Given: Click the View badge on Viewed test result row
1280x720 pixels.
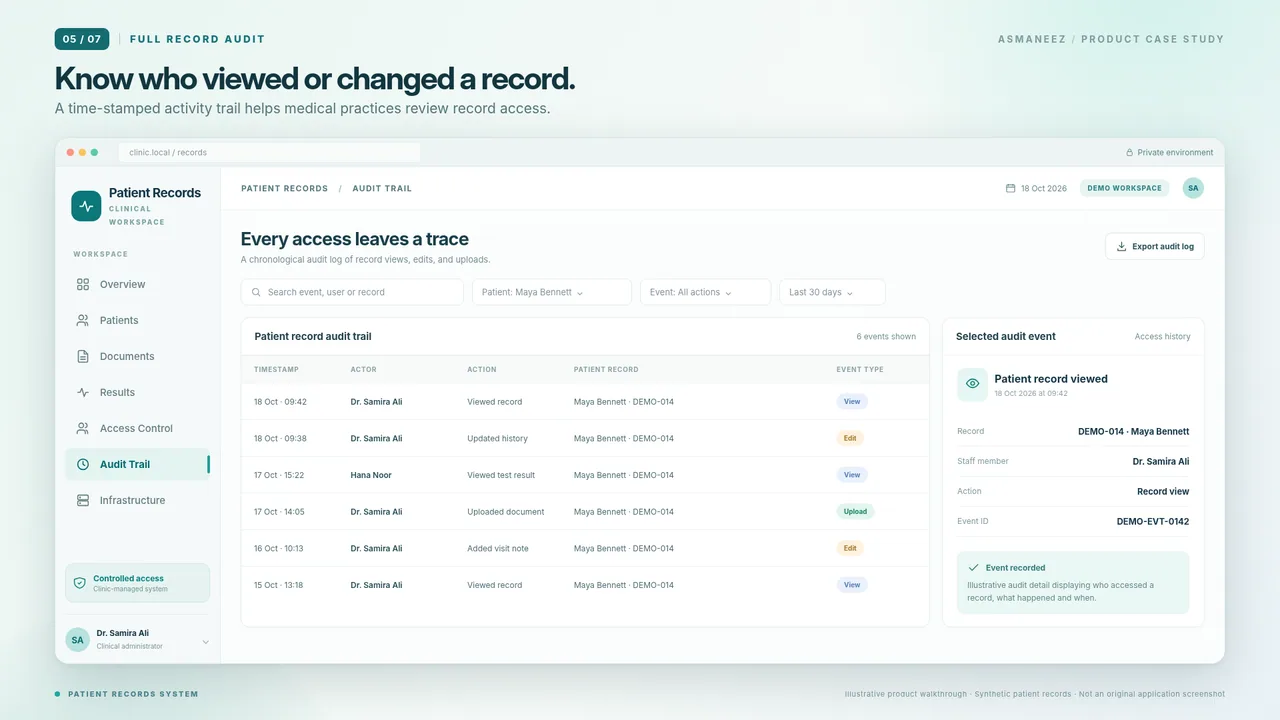Looking at the screenshot, I should [852, 475].
